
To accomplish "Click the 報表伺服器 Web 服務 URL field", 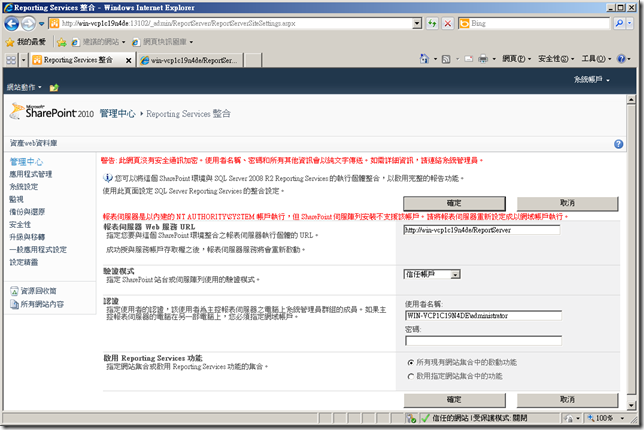I will click(482, 230).
